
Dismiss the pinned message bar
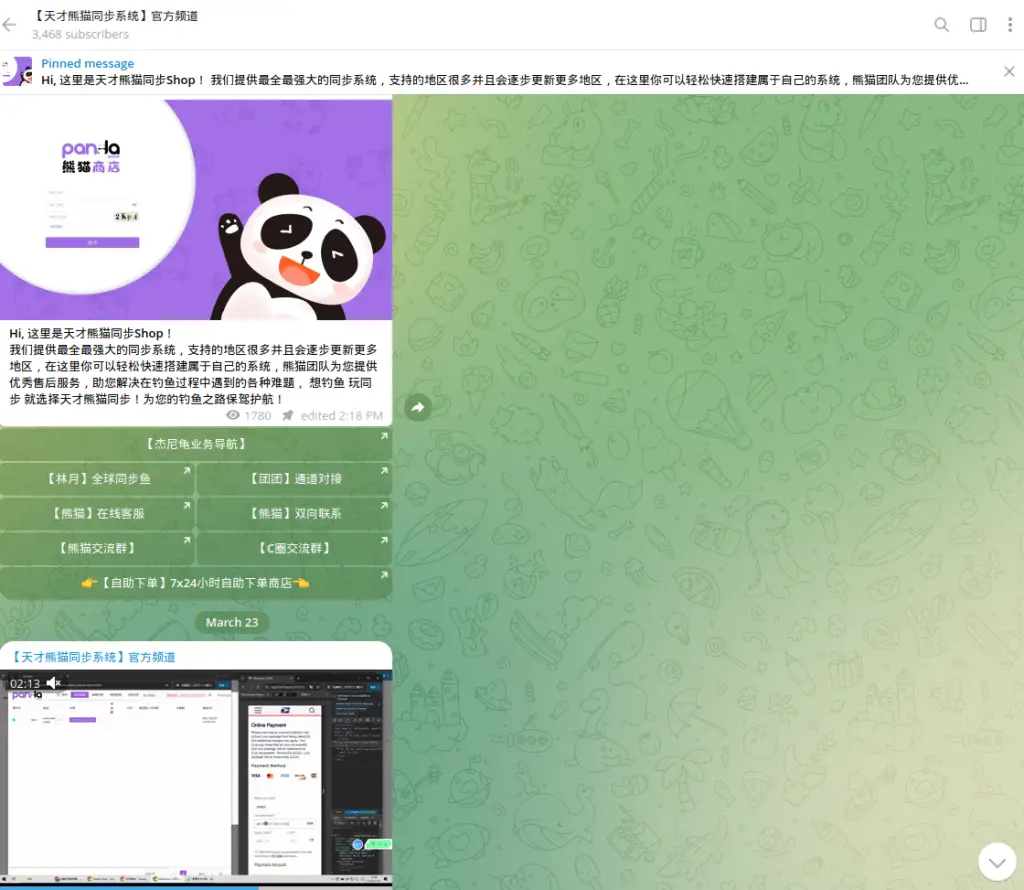pyautogui.click(x=1009, y=71)
